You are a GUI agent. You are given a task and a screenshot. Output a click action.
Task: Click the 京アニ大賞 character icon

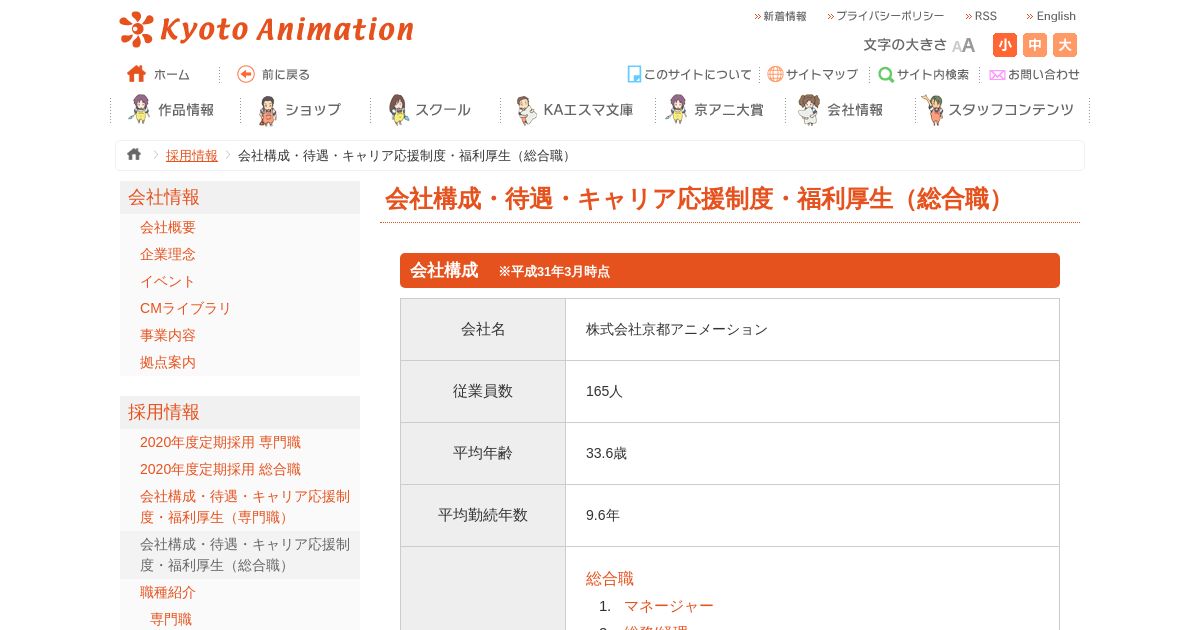tap(677, 109)
